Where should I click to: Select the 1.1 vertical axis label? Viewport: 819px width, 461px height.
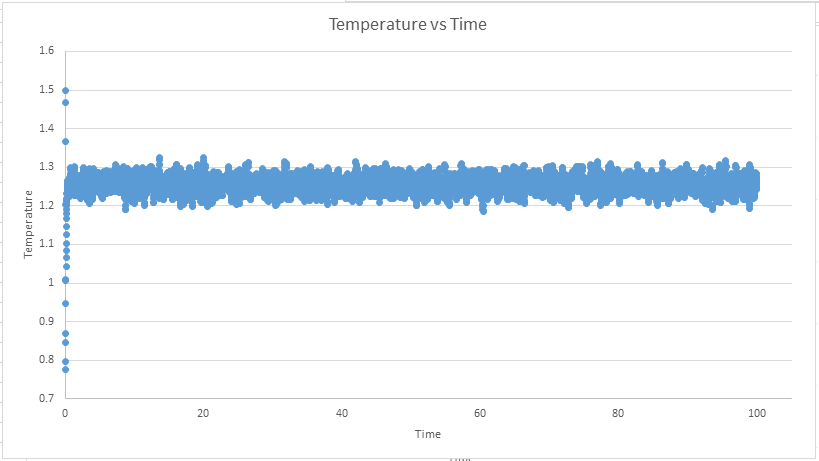coord(46,244)
